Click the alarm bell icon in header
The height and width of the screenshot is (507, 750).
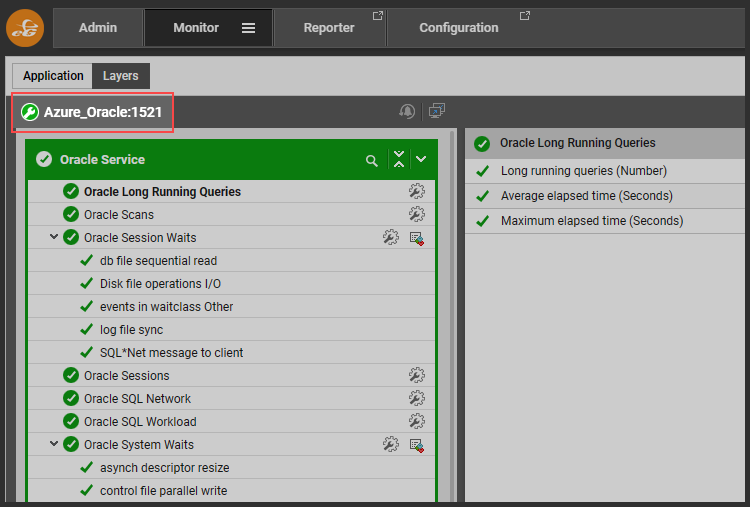click(x=407, y=111)
